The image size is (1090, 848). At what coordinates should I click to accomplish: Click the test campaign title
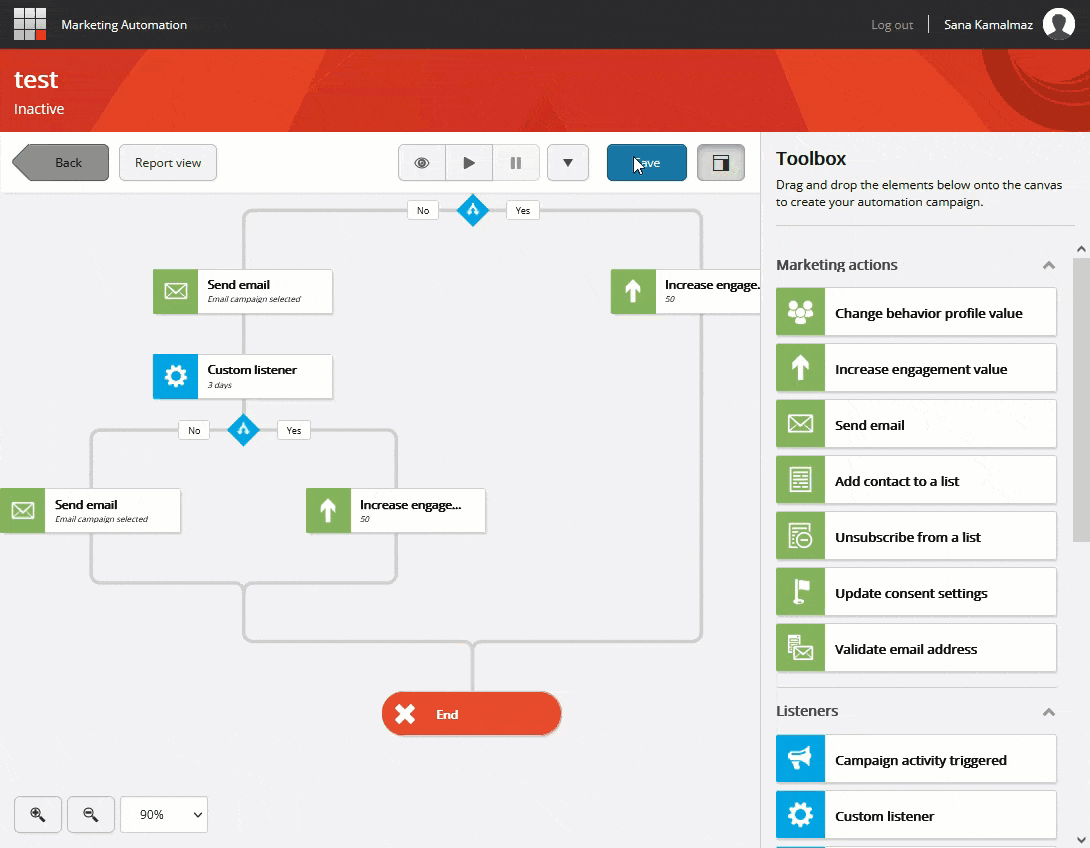[36, 79]
